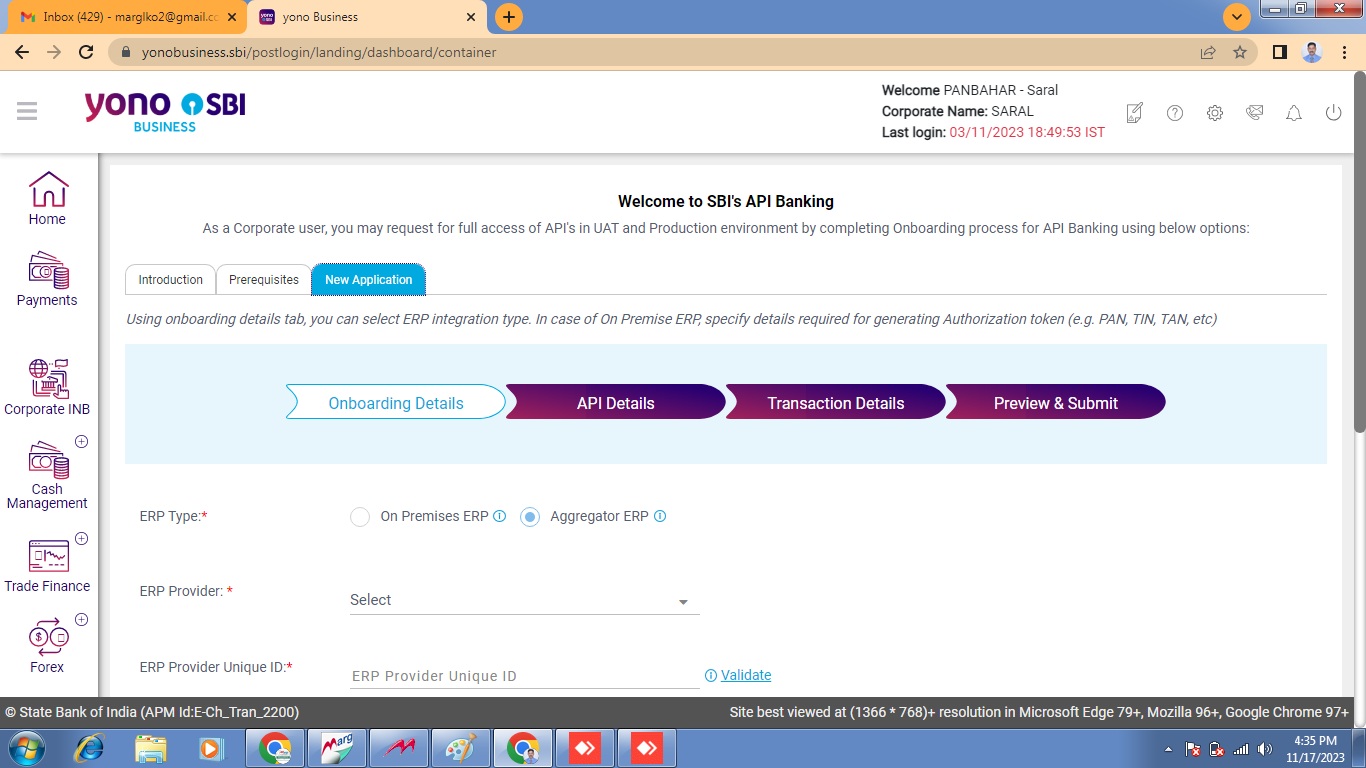The width and height of the screenshot is (1366, 768).
Task: Show info for Aggregator ERP
Action: (x=660, y=516)
